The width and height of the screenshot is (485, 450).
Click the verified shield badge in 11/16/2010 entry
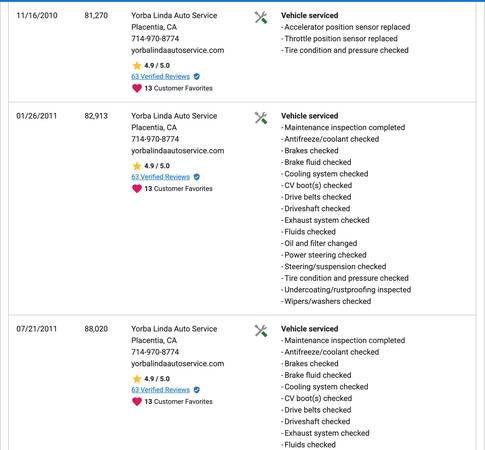(197, 77)
